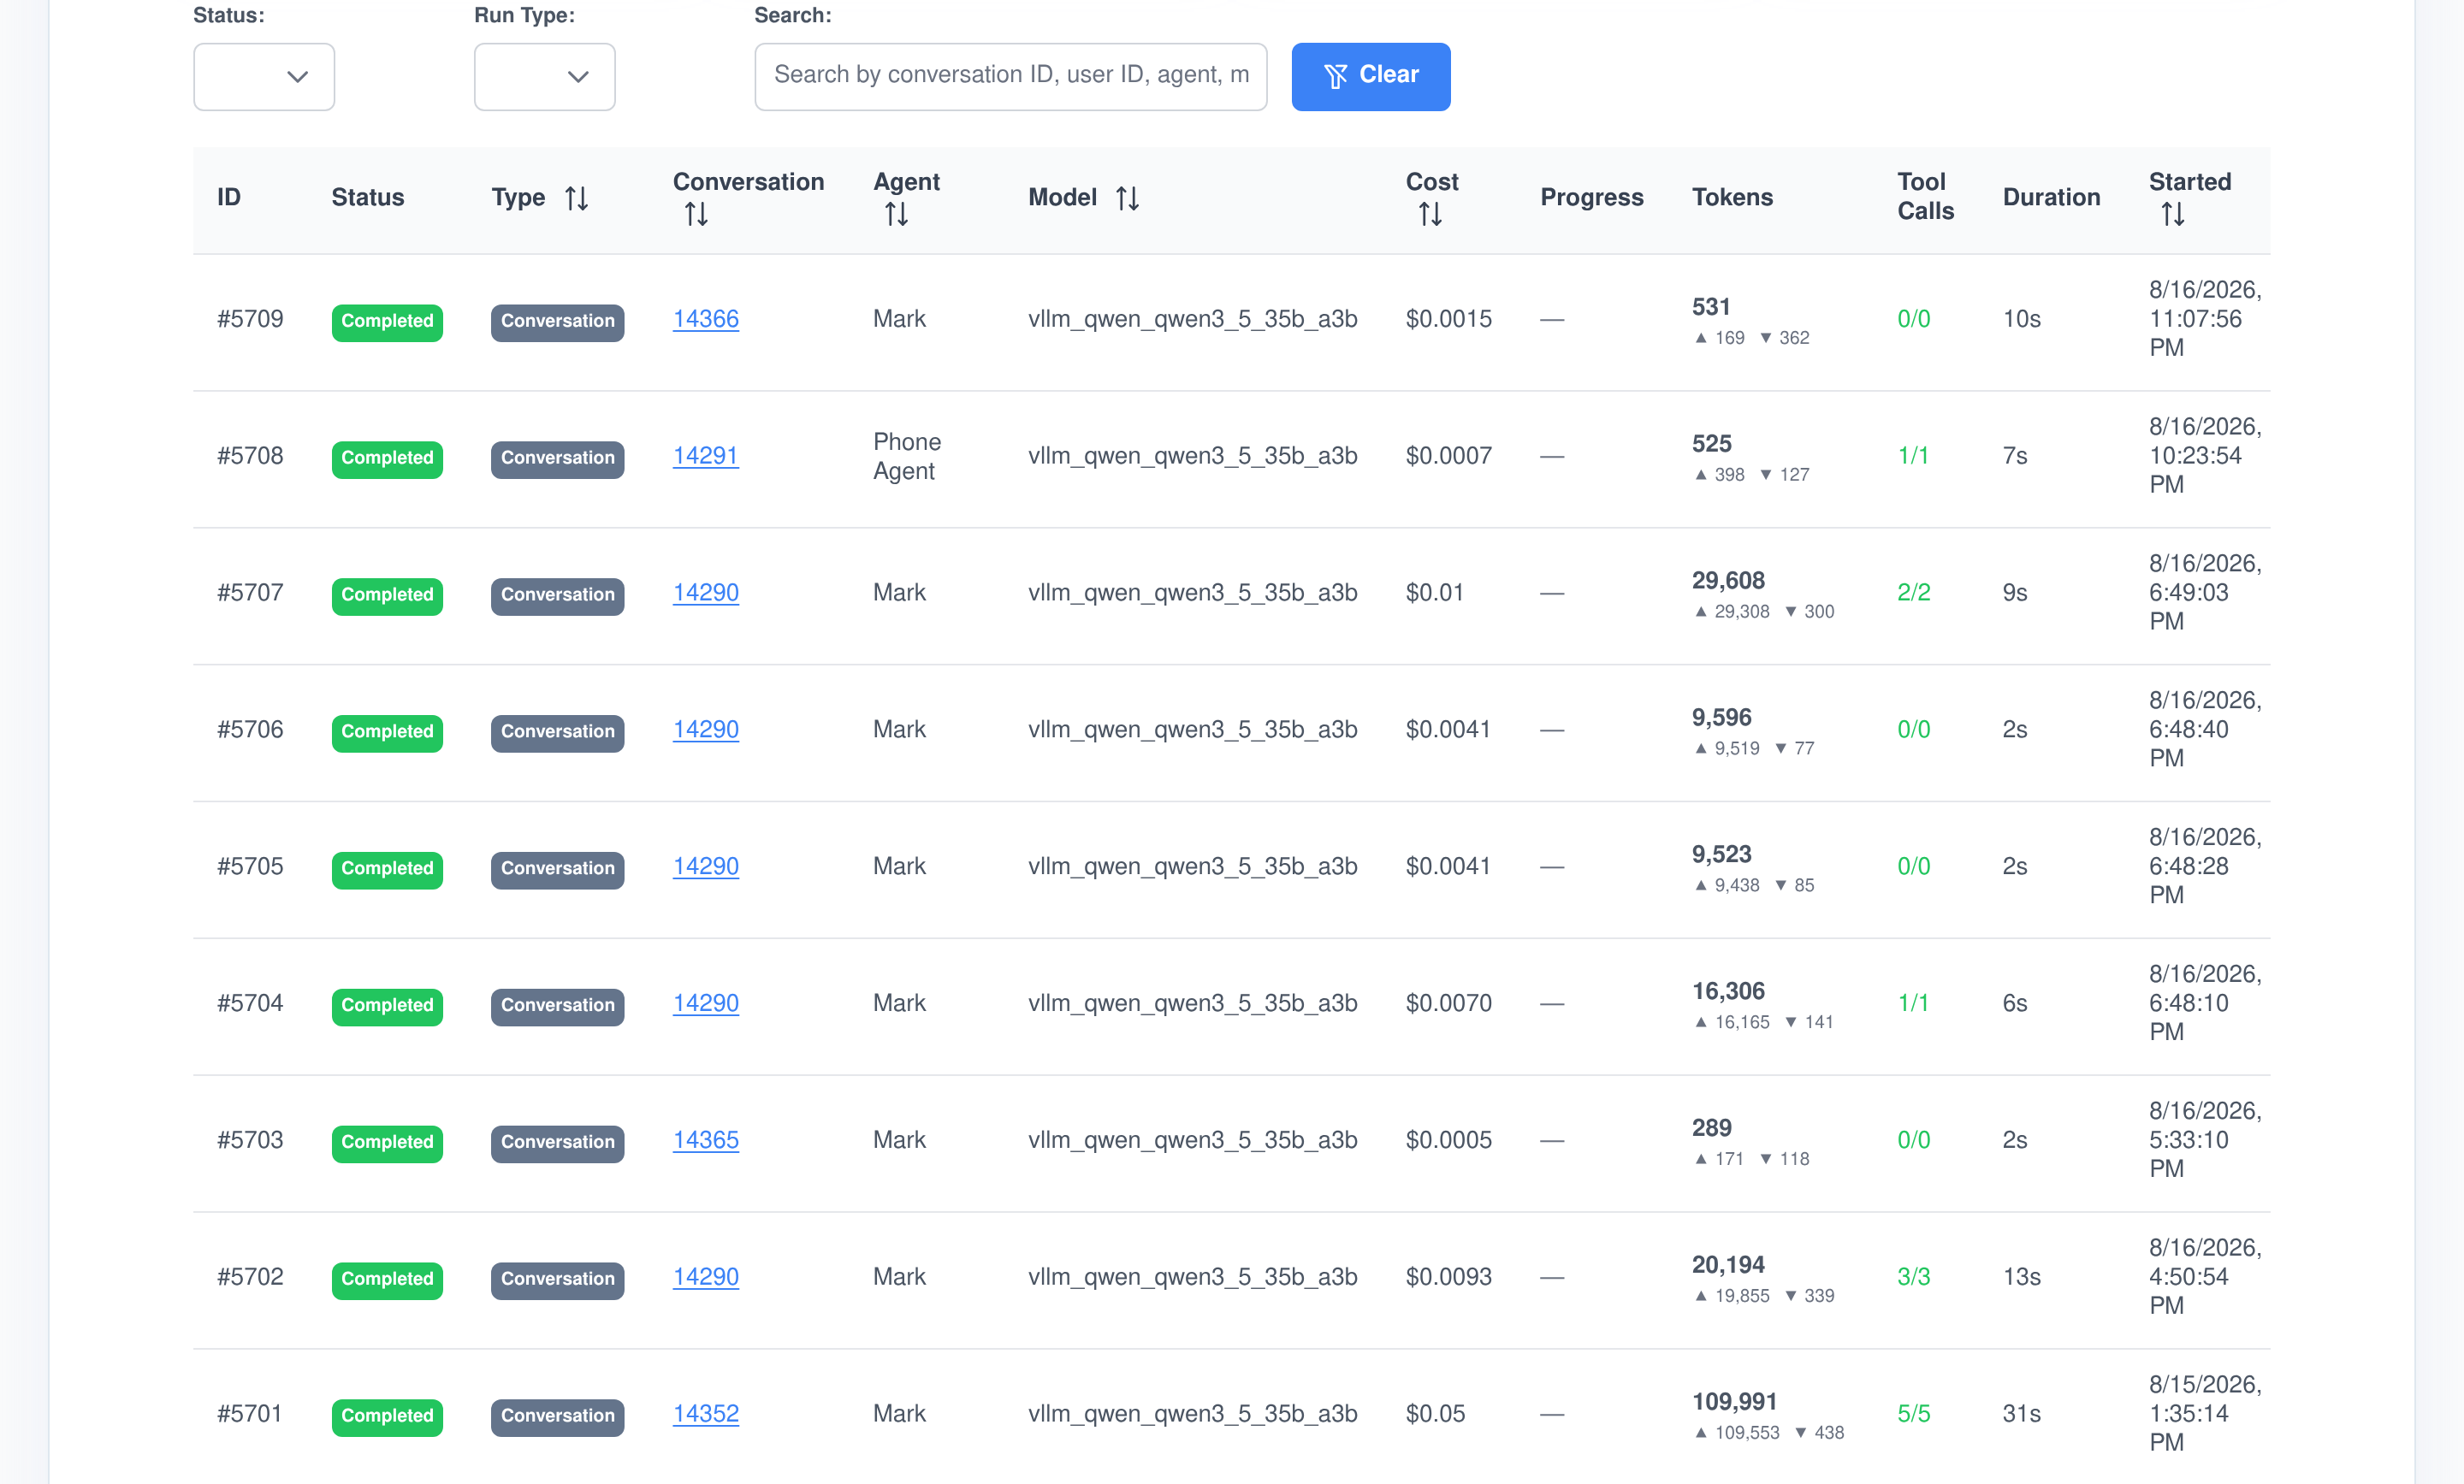Screen dimensions: 2464x1484
Task: Open conversation 14291 link
Action: point(706,456)
